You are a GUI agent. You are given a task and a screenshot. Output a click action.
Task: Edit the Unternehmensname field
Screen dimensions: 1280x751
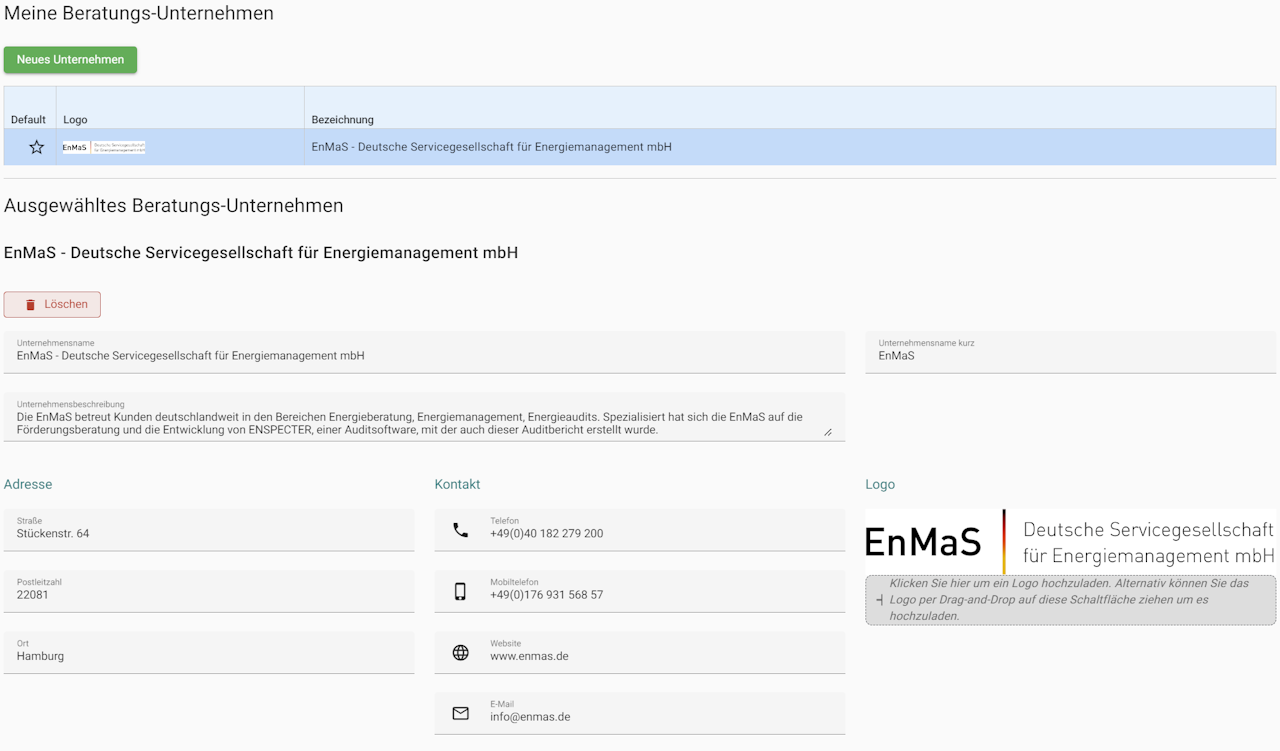point(424,352)
